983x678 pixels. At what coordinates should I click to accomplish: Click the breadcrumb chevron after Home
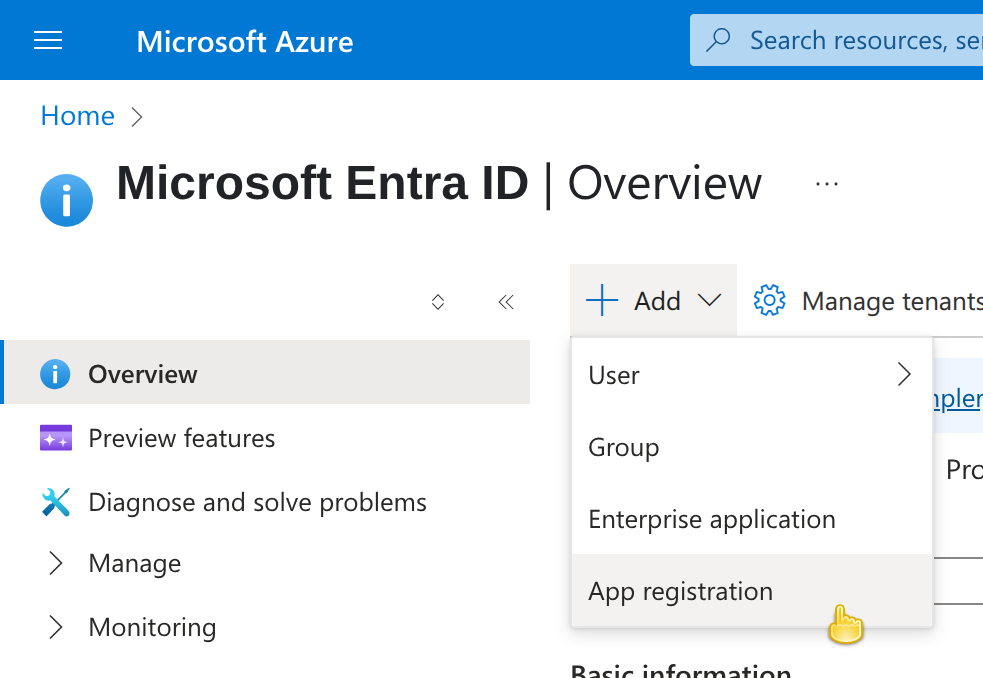tap(137, 117)
